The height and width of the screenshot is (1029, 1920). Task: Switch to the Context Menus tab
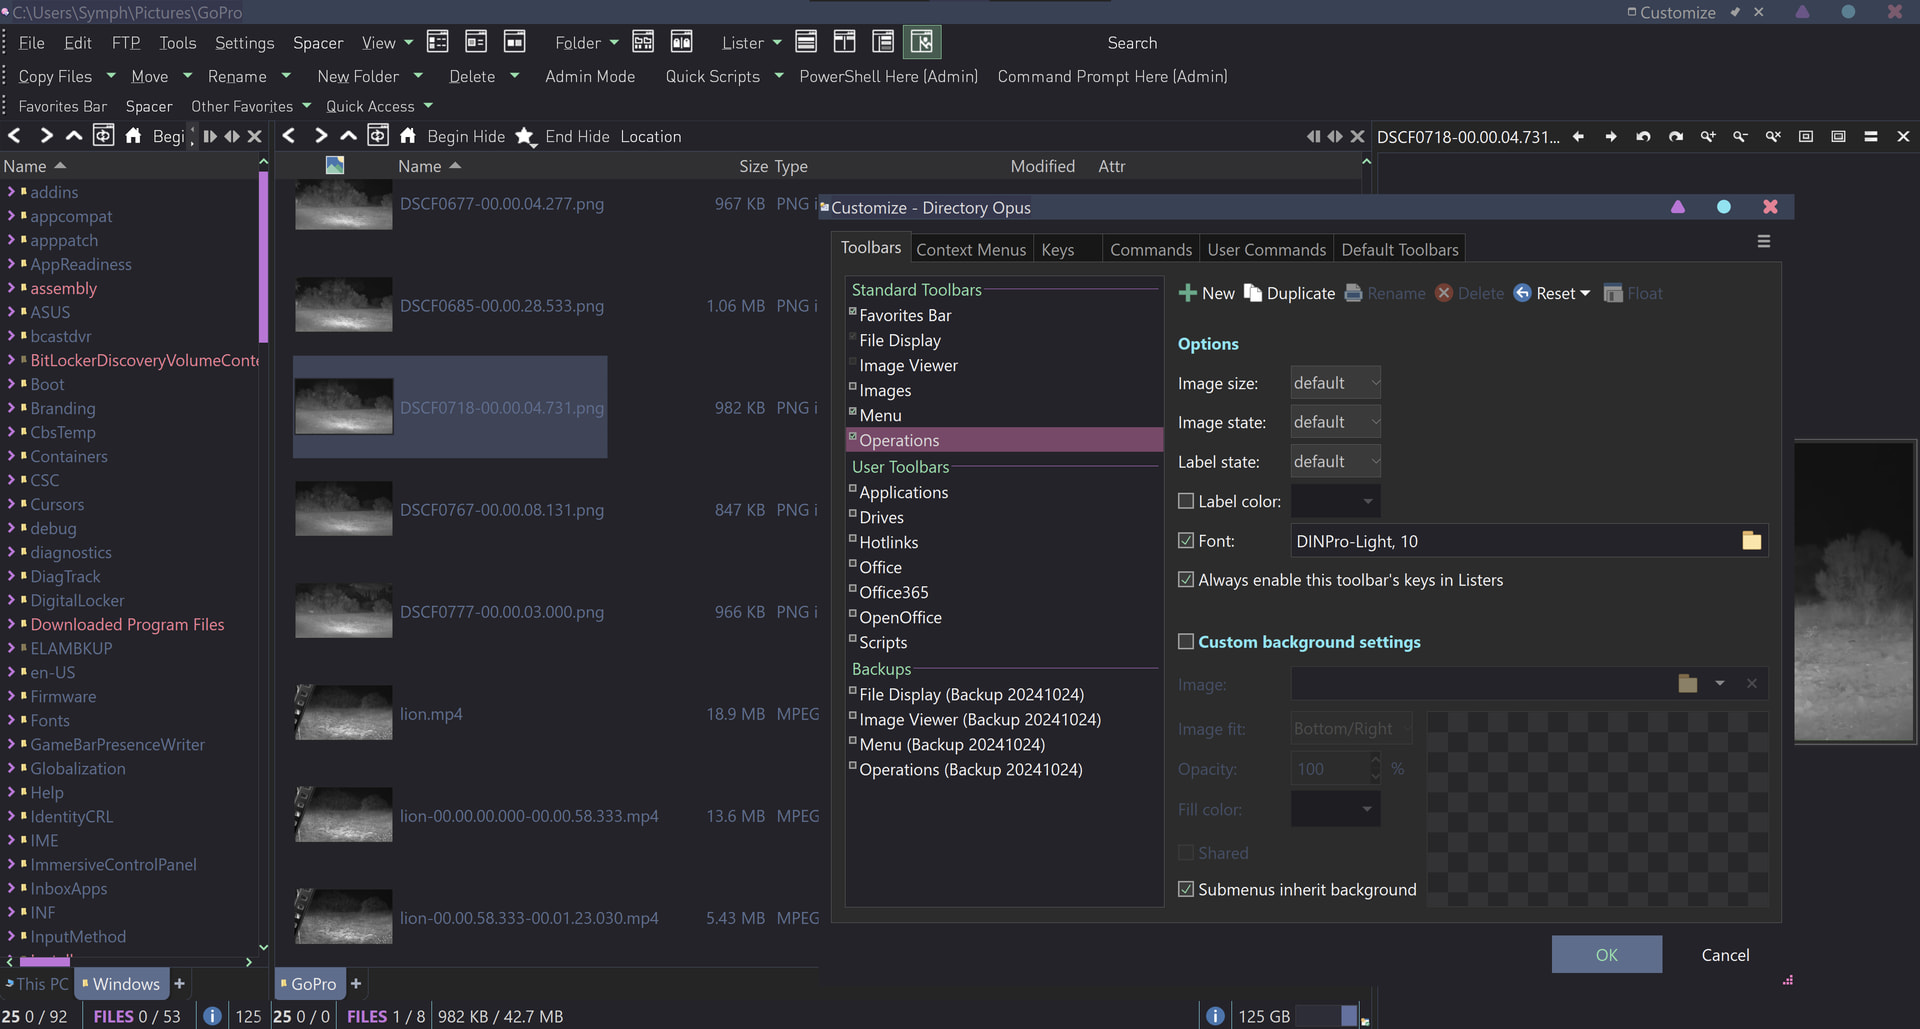click(970, 250)
